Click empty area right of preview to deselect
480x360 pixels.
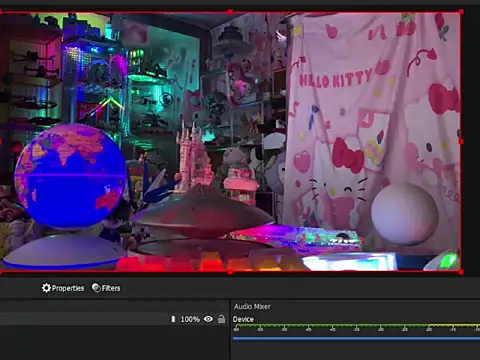tap(471, 142)
